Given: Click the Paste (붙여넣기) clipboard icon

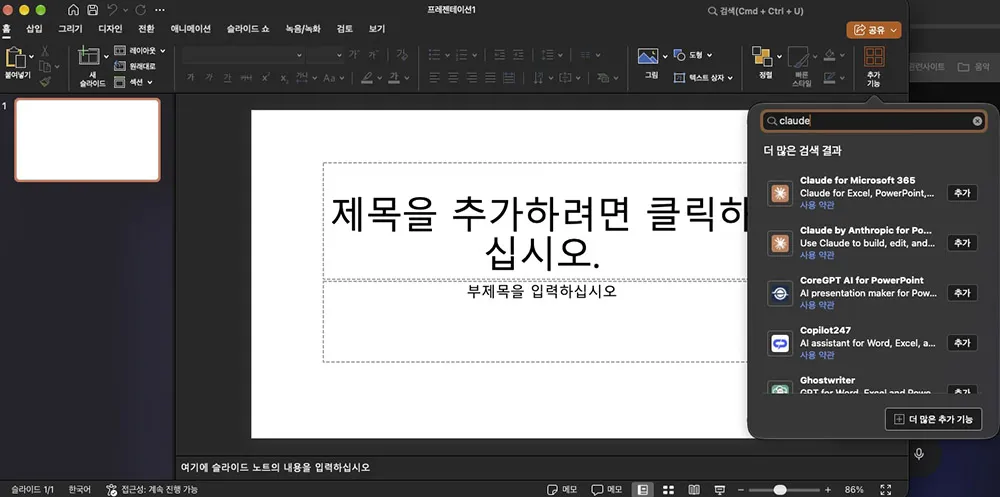Looking at the screenshot, I should click(15, 57).
